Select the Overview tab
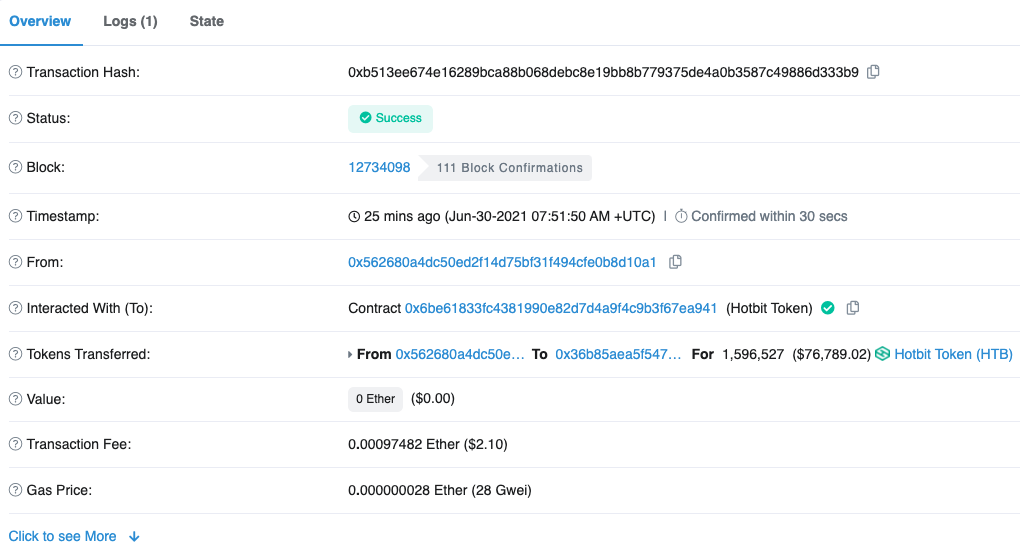 40,21
